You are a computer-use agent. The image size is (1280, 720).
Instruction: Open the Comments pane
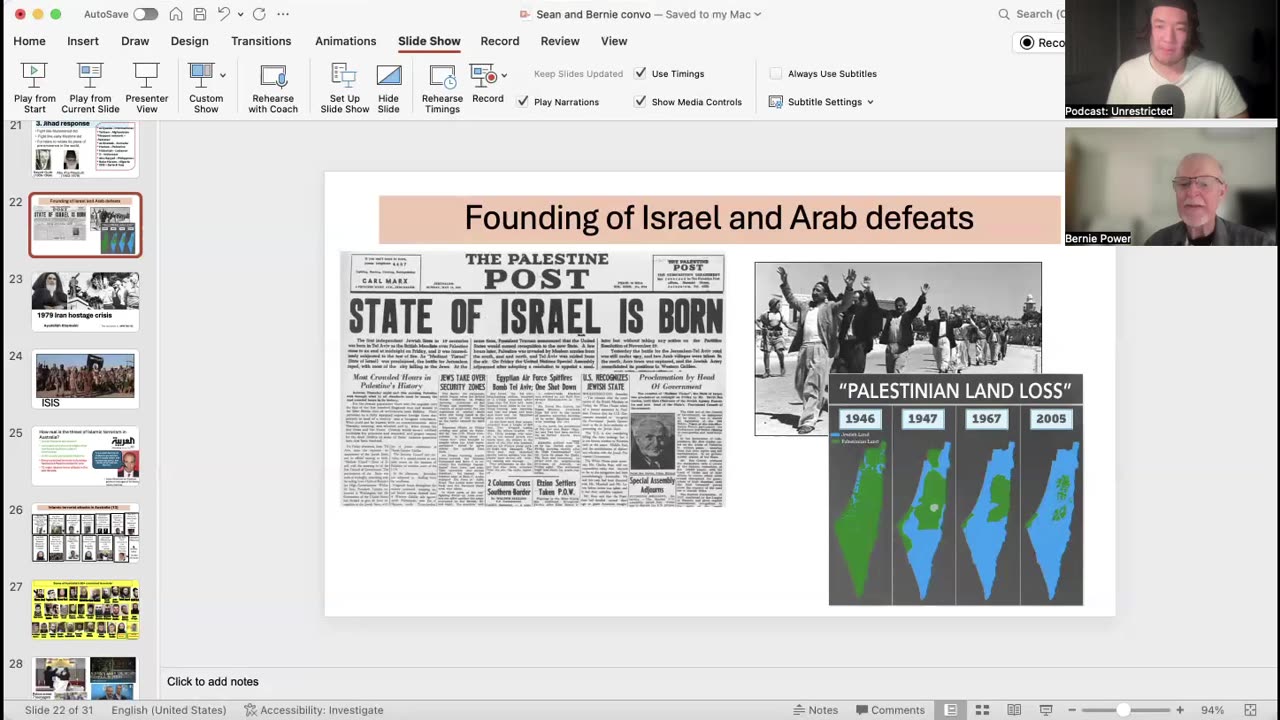tap(890, 710)
